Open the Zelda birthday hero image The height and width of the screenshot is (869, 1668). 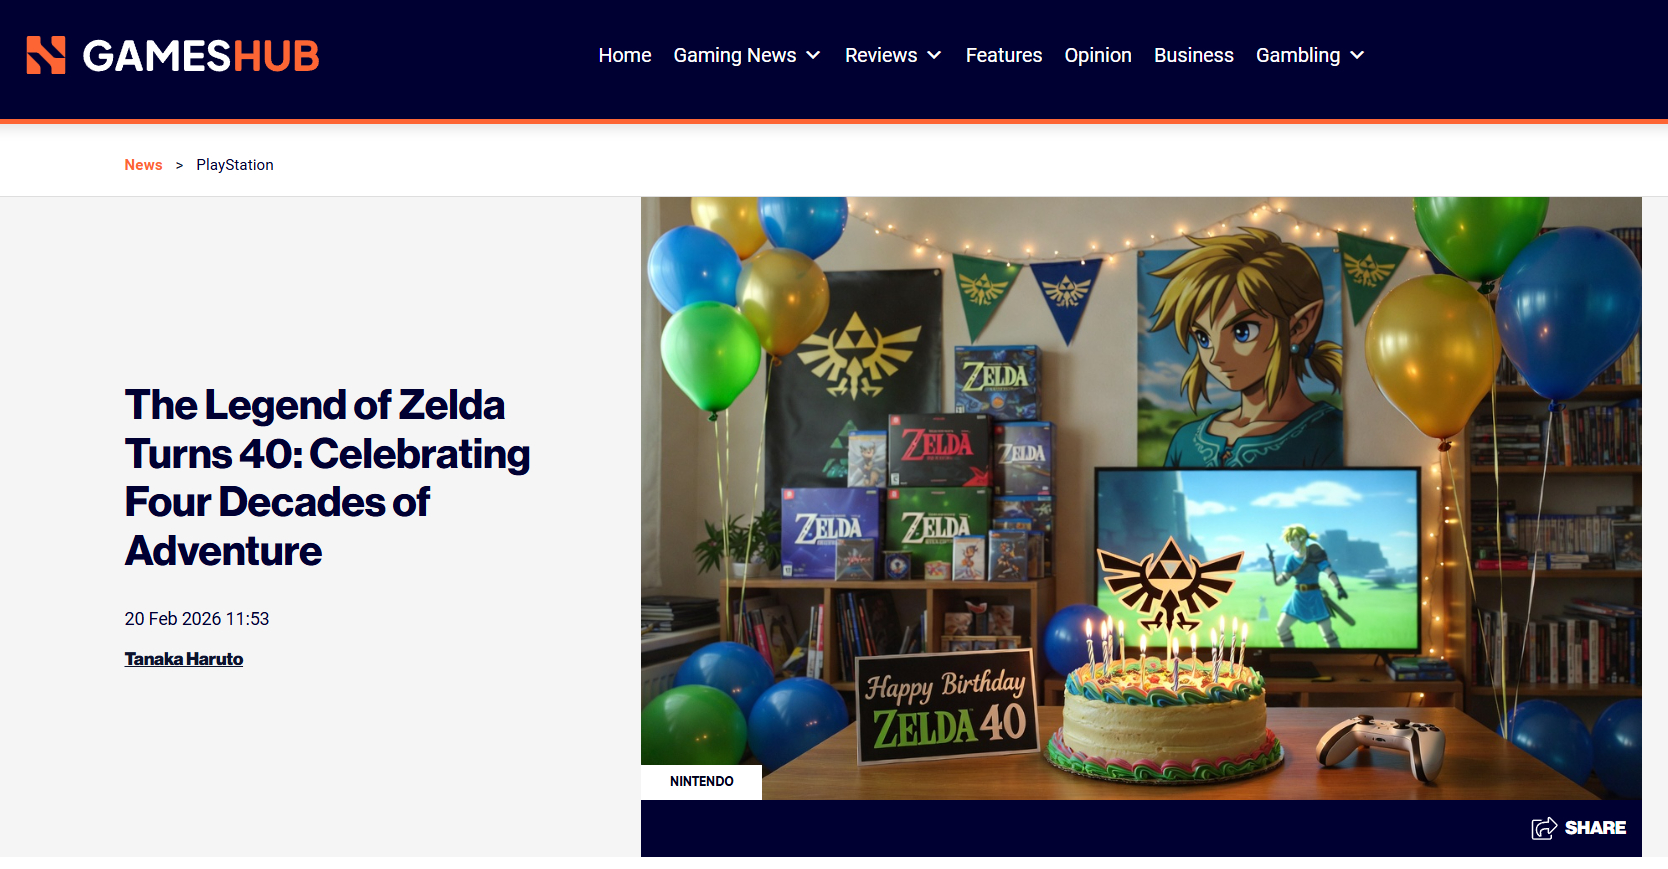[1141, 498]
